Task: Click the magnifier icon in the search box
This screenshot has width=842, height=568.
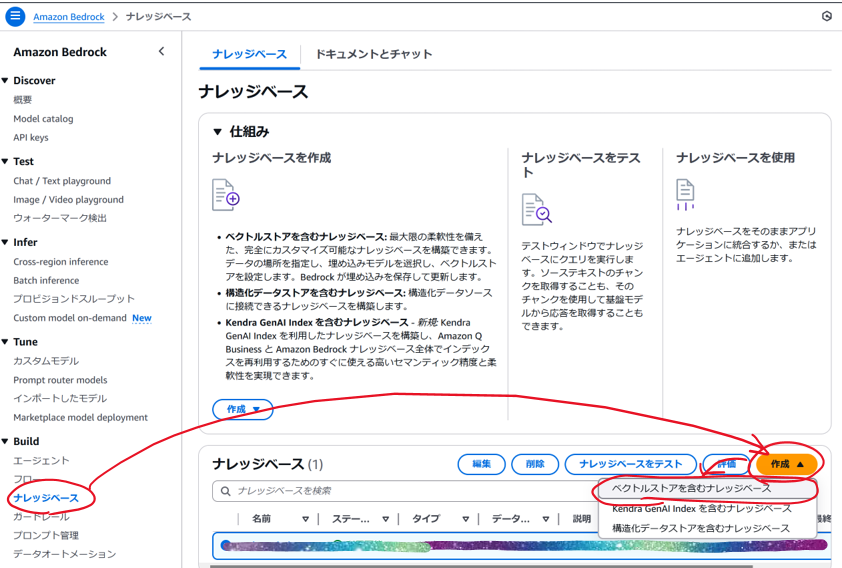Action: click(x=226, y=491)
